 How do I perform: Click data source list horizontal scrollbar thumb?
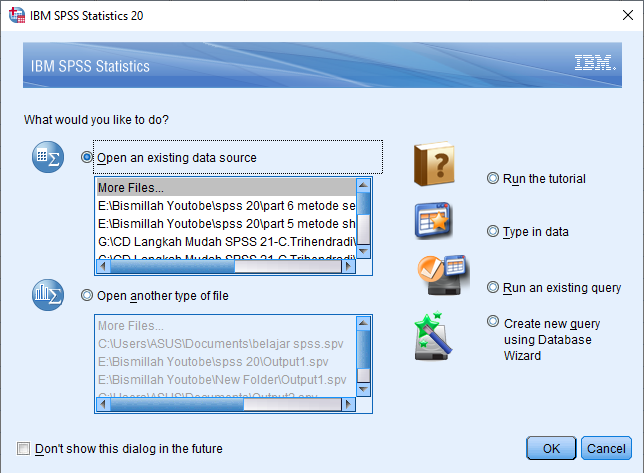tap(172, 267)
